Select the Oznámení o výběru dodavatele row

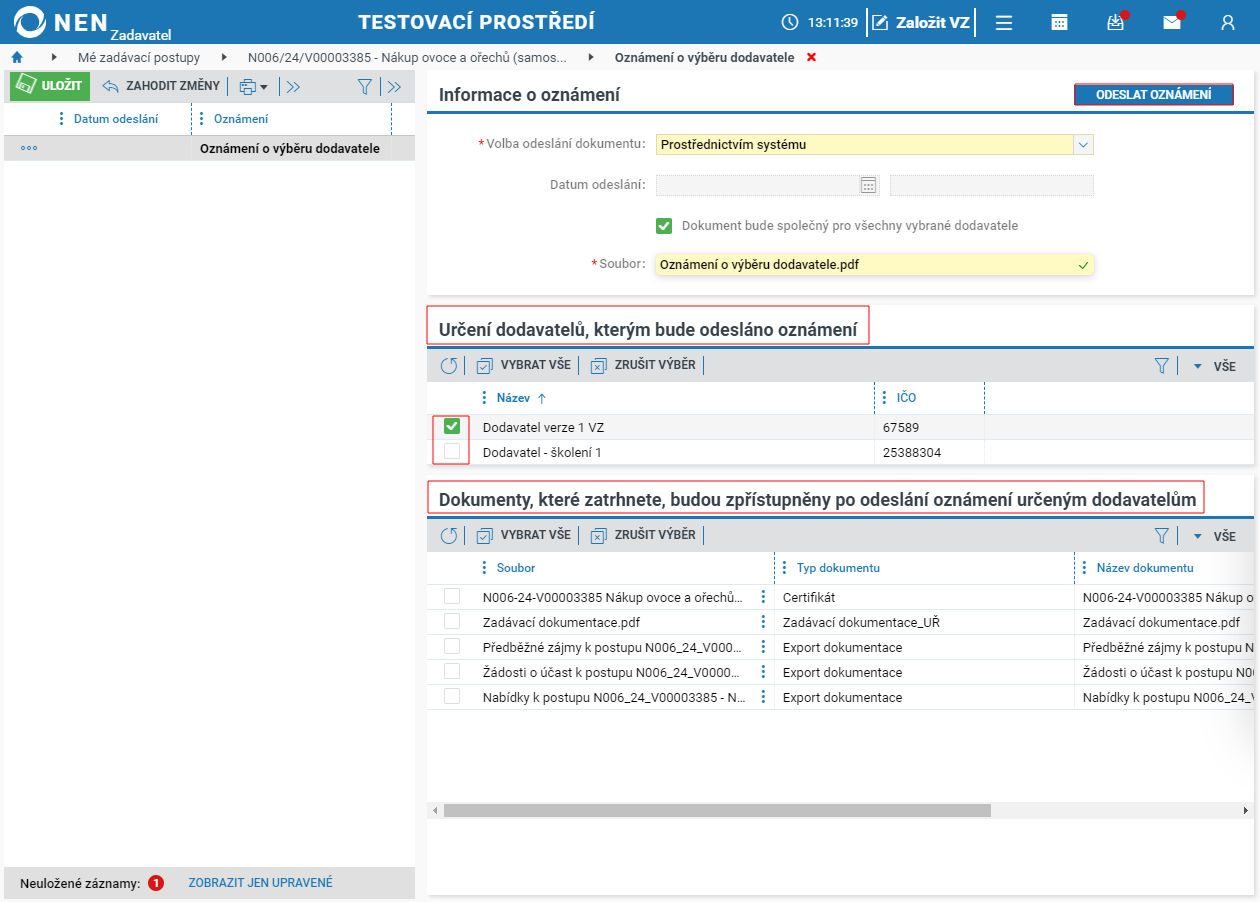point(209,149)
